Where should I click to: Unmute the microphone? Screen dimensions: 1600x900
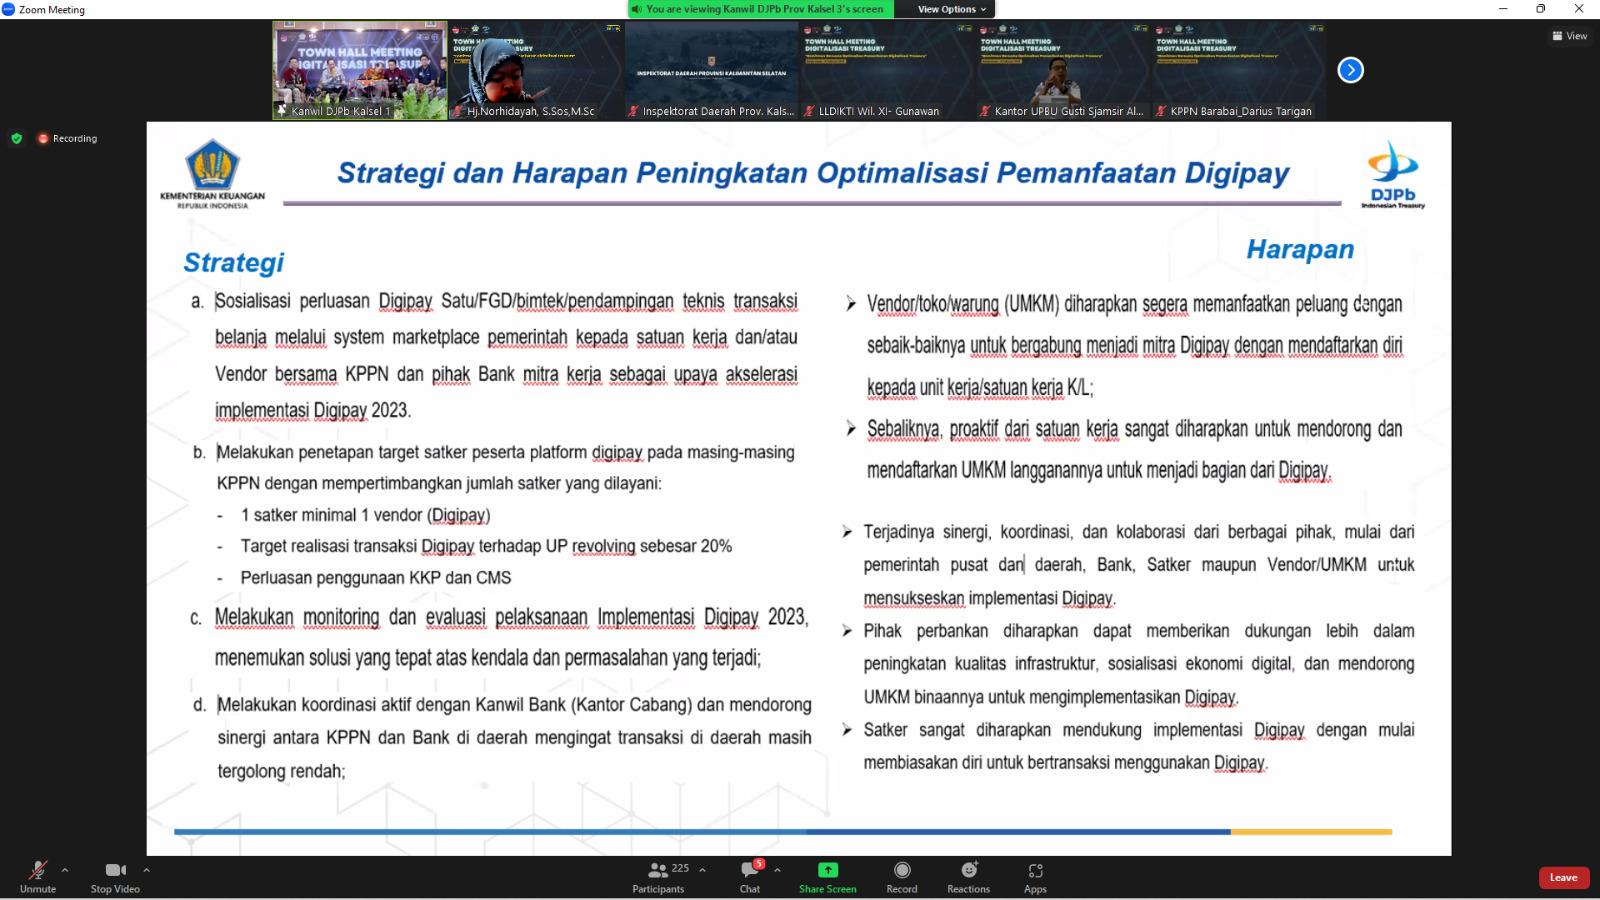(x=38, y=872)
